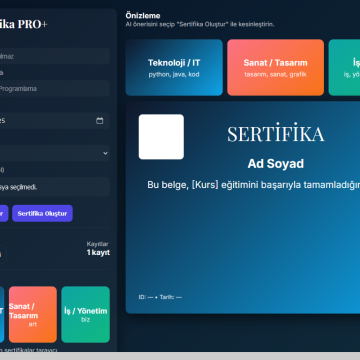Click the 1 kayıt records count
Image resolution: width=360 pixels, height=360 pixels.
point(98,253)
